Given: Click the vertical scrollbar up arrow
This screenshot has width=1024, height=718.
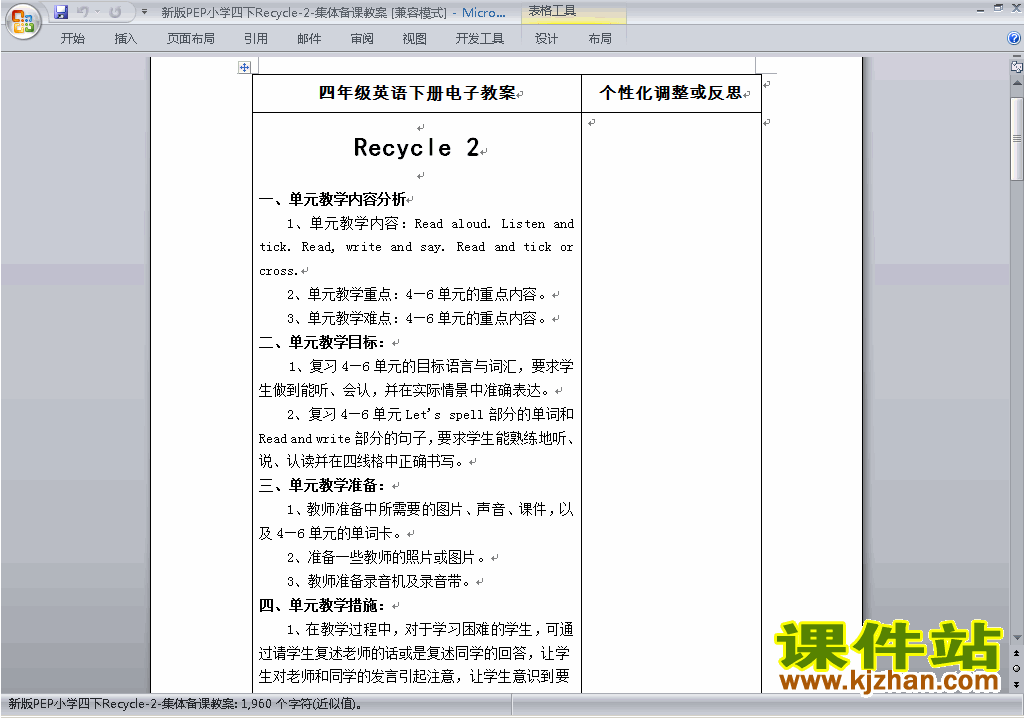Looking at the screenshot, I should 1016,84.
